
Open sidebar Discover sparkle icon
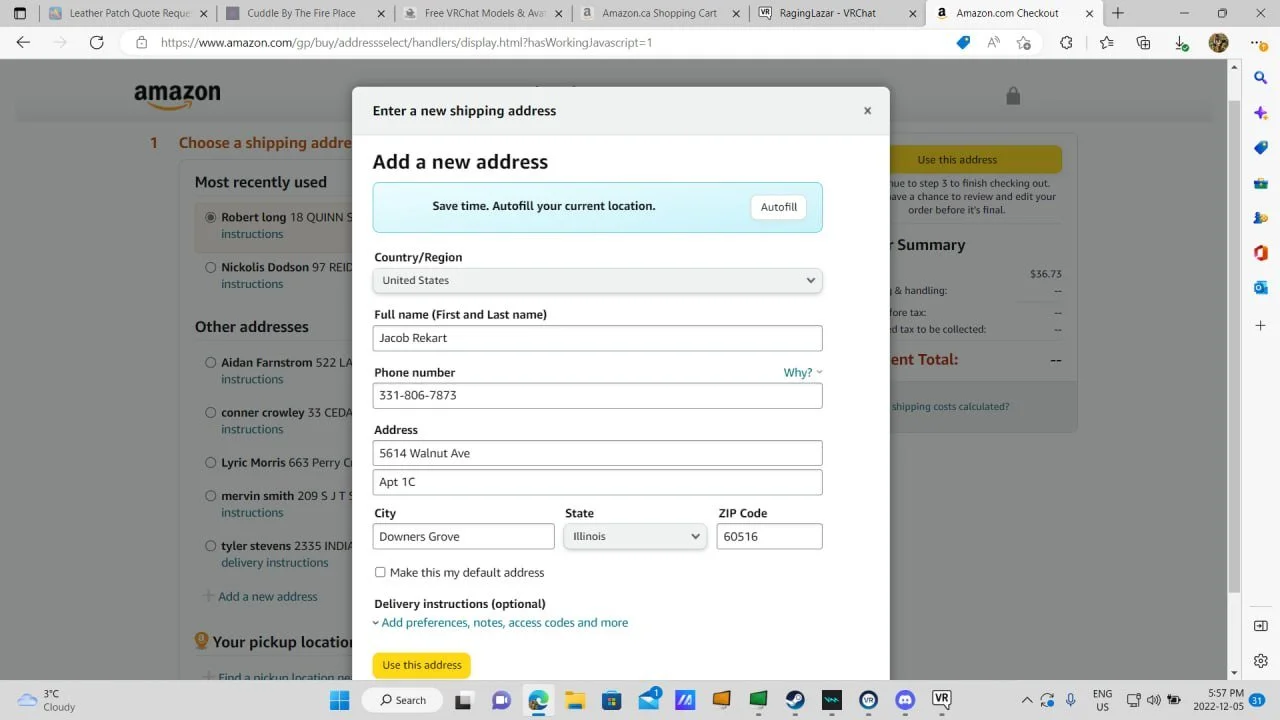point(1260,112)
